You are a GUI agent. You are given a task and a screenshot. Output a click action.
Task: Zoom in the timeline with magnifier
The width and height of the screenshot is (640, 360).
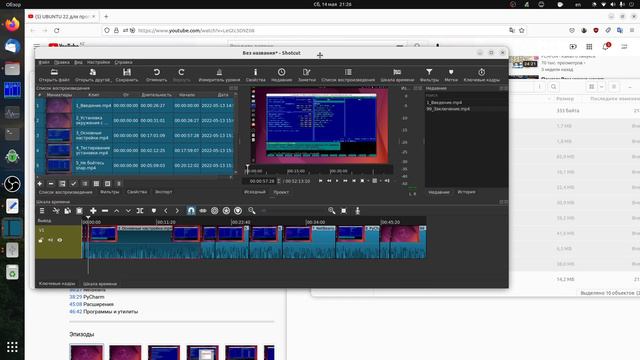pyautogui.click(x=331, y=211)
